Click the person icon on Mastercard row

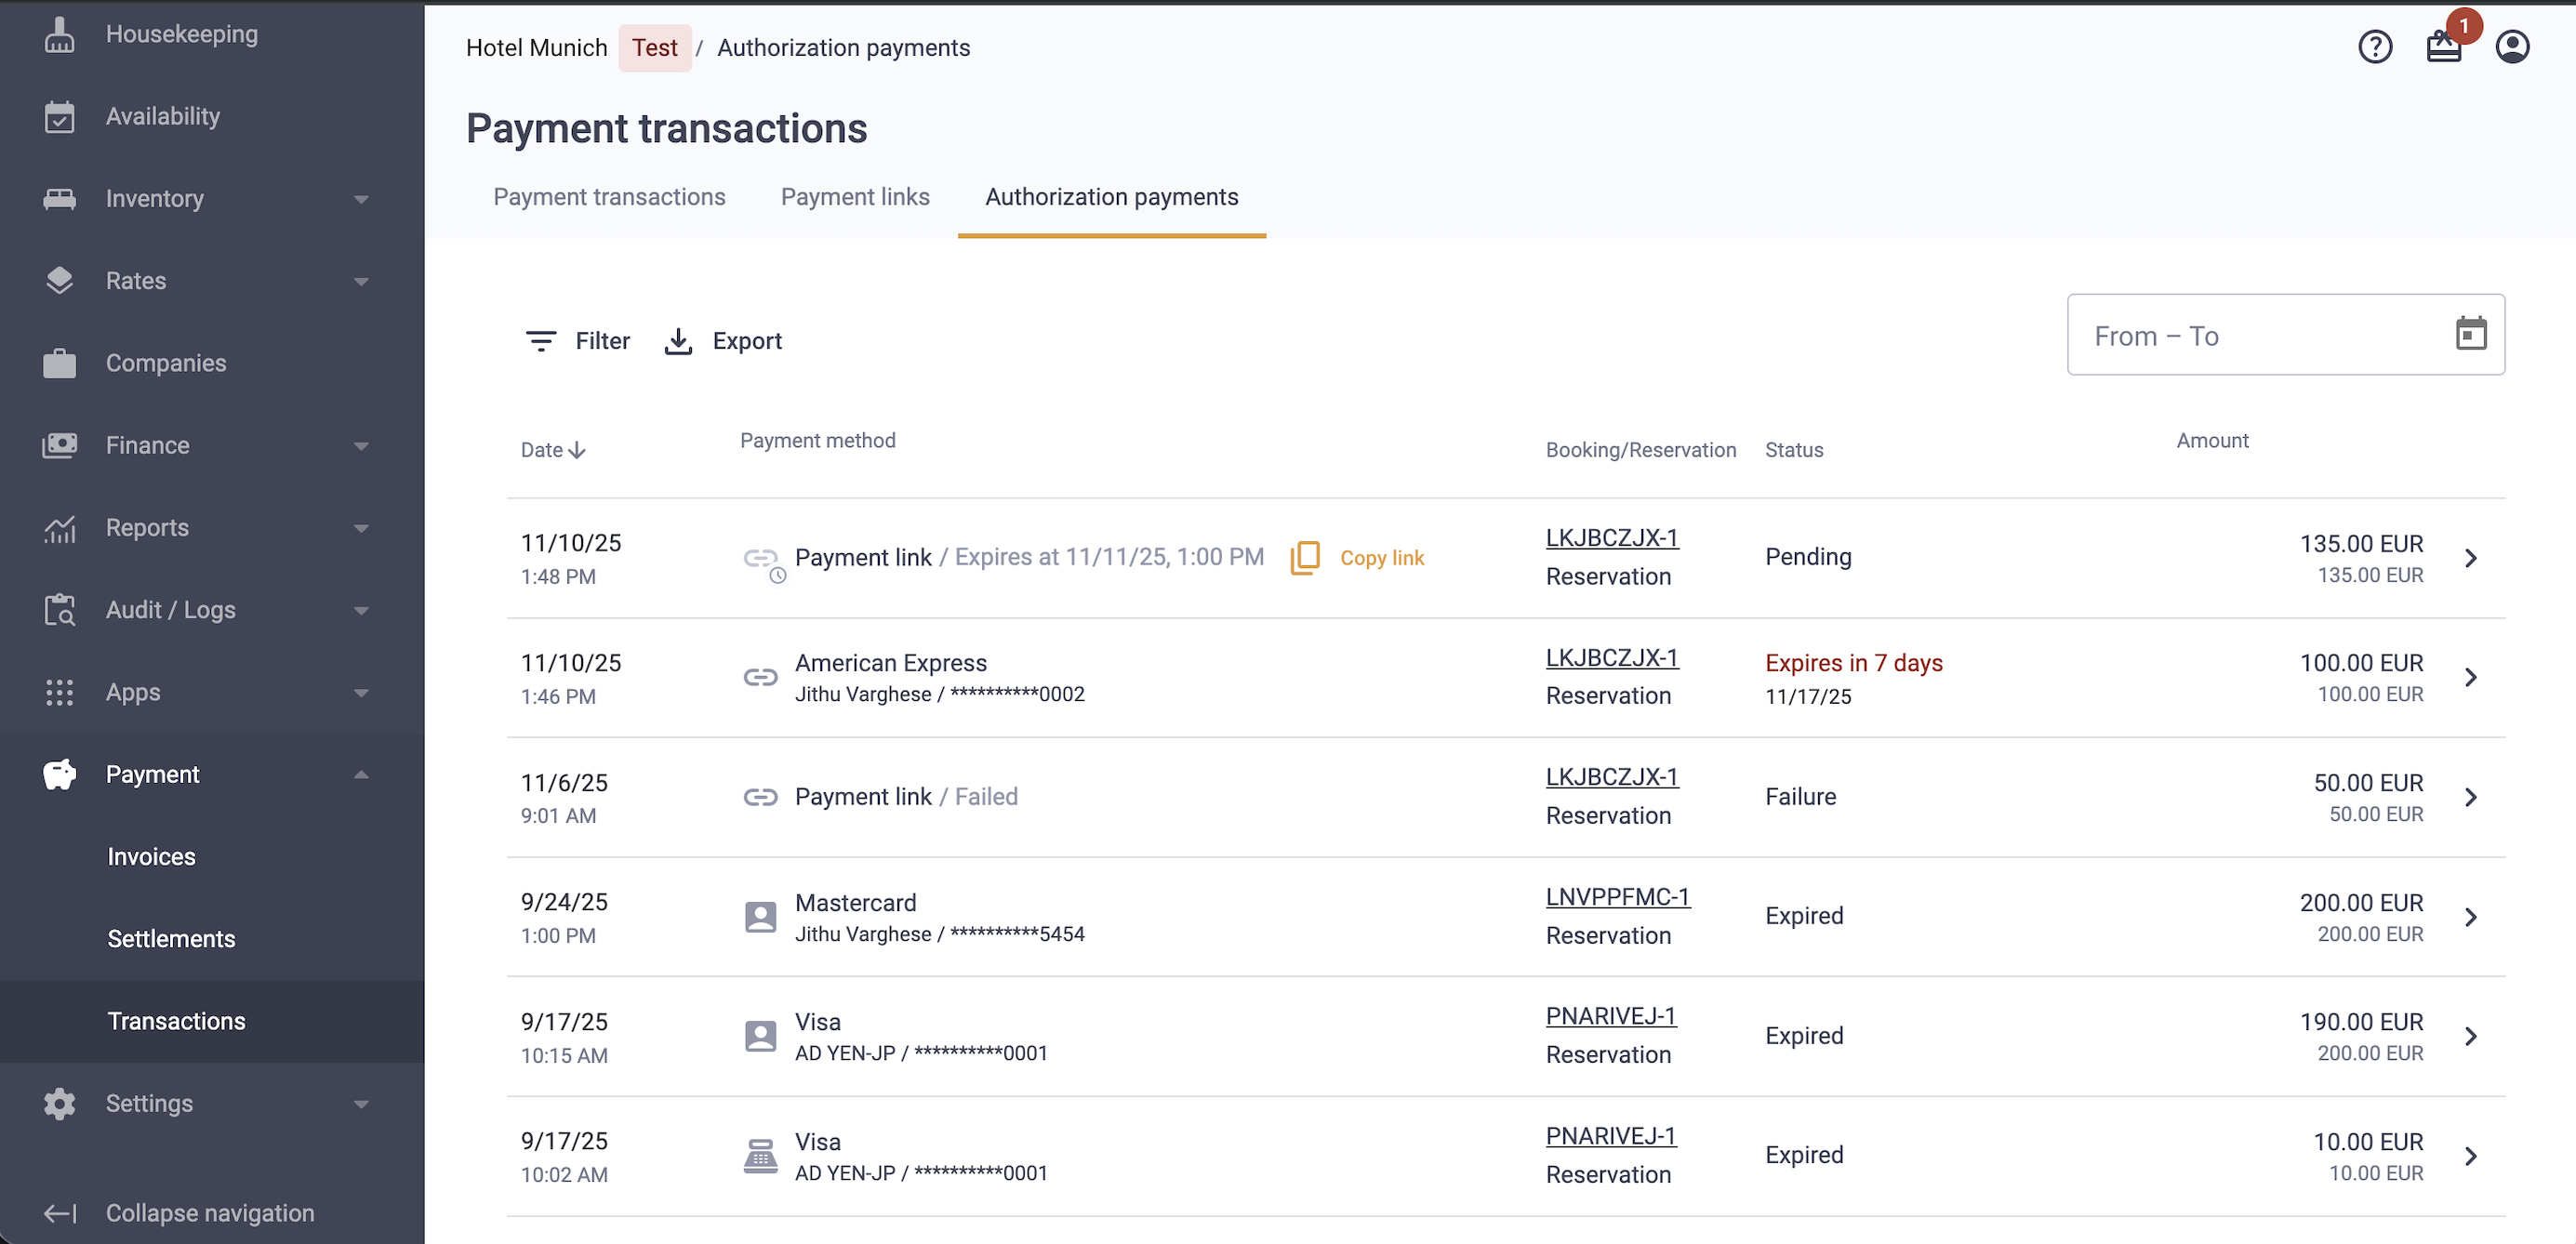pyautogui.click(x=760, y=916)
